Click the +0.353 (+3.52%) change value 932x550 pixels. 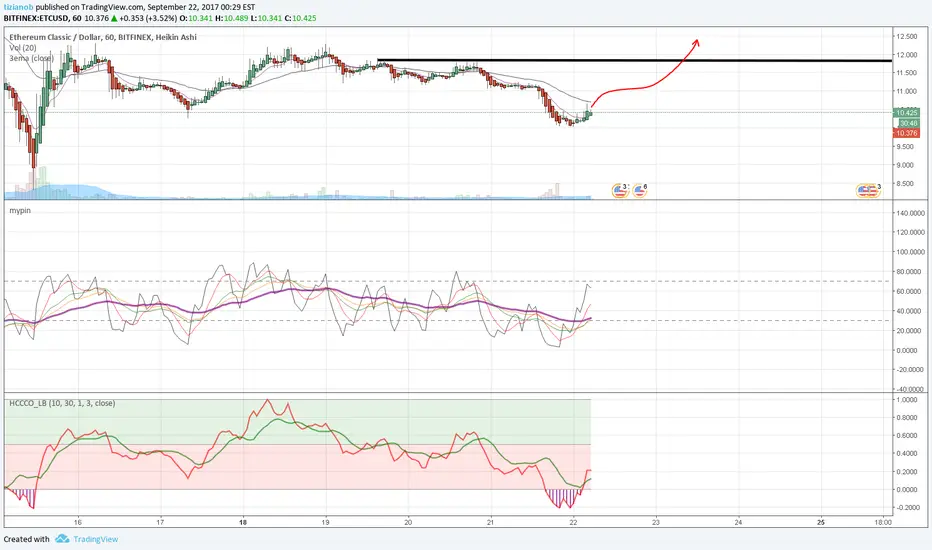(148, 18)
